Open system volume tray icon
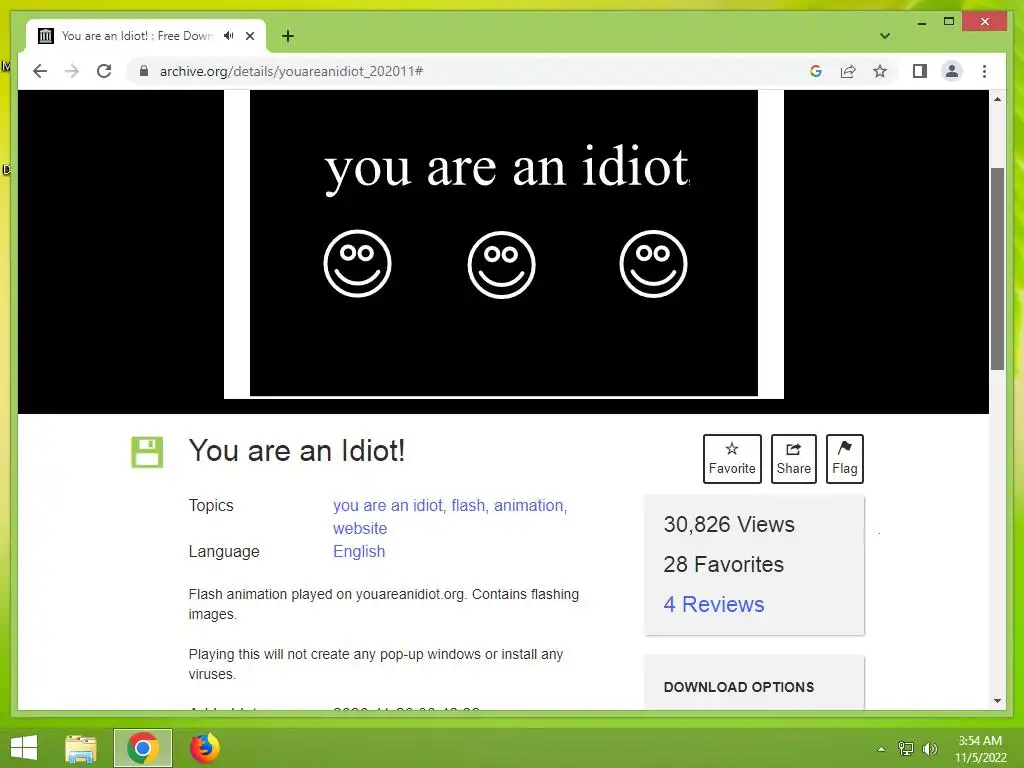Screen dimensions: 1024x768 (x=930, y=749)
